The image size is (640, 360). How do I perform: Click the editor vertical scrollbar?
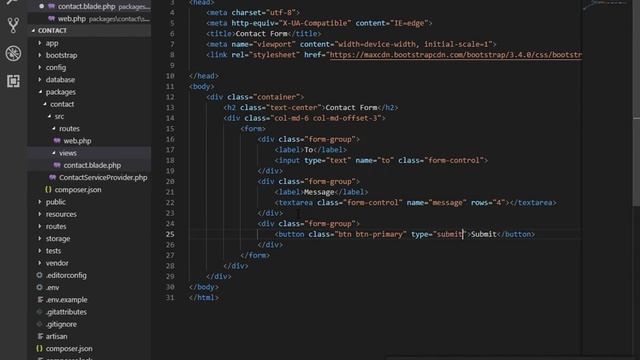(x=636, y=102)
